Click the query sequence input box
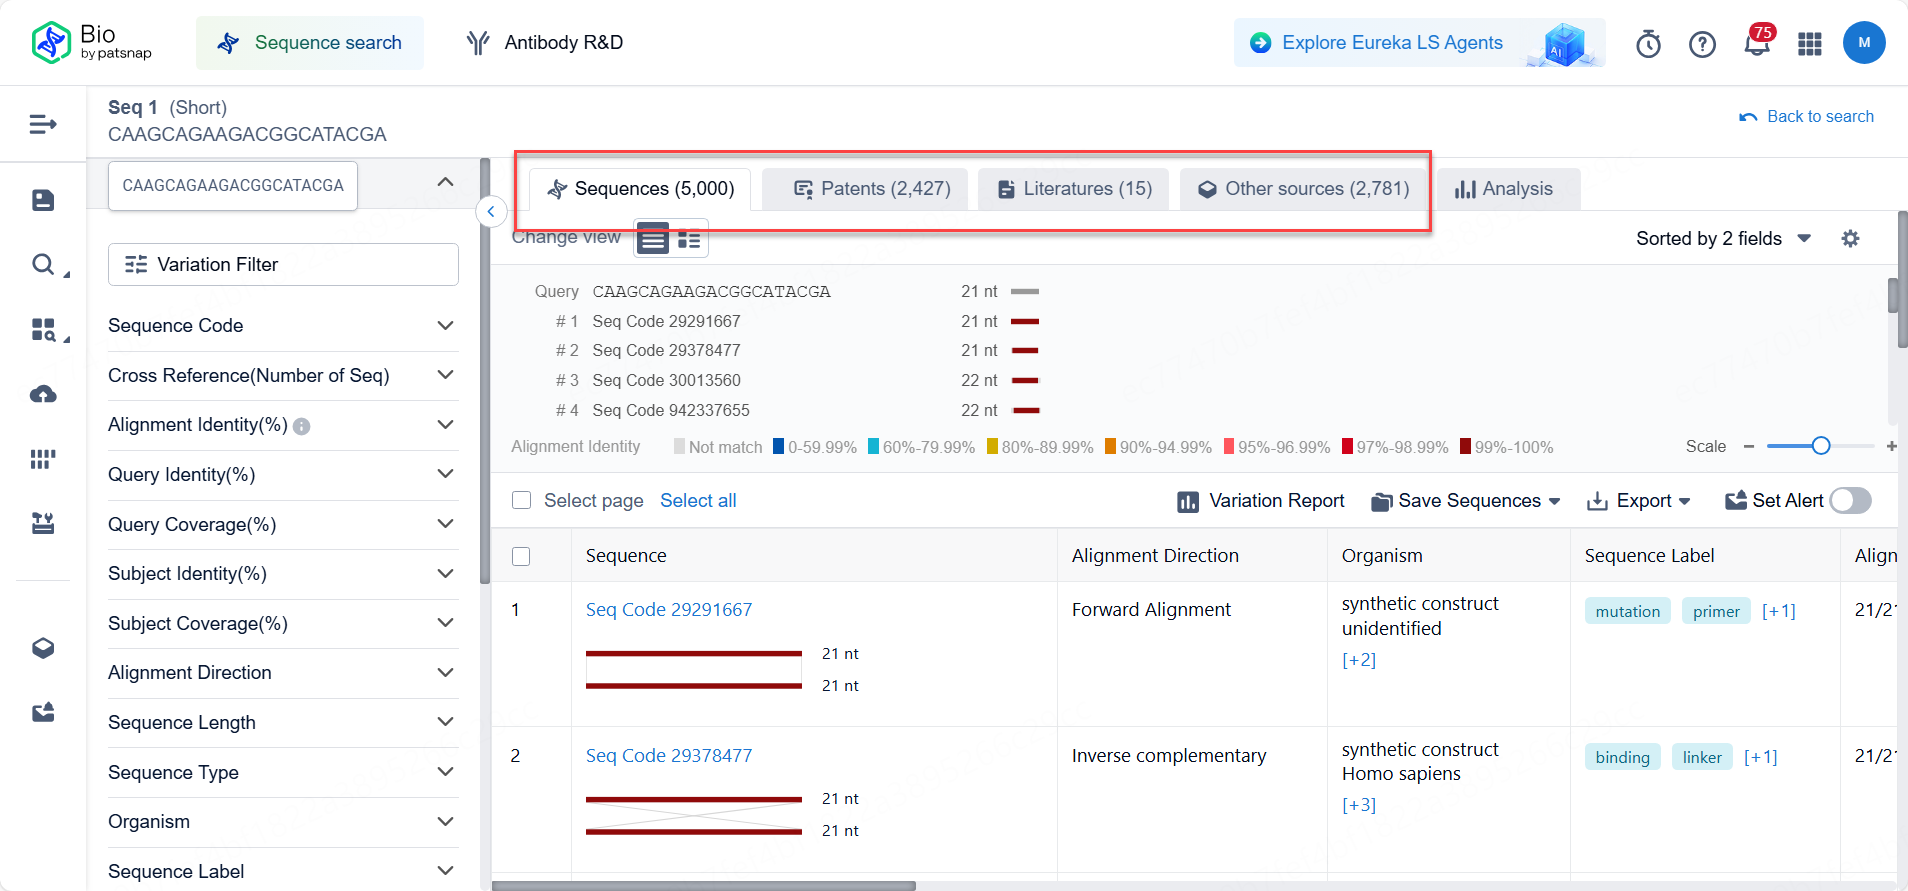The height and width of the screenshot is (891, 1908). coord(233,186)
